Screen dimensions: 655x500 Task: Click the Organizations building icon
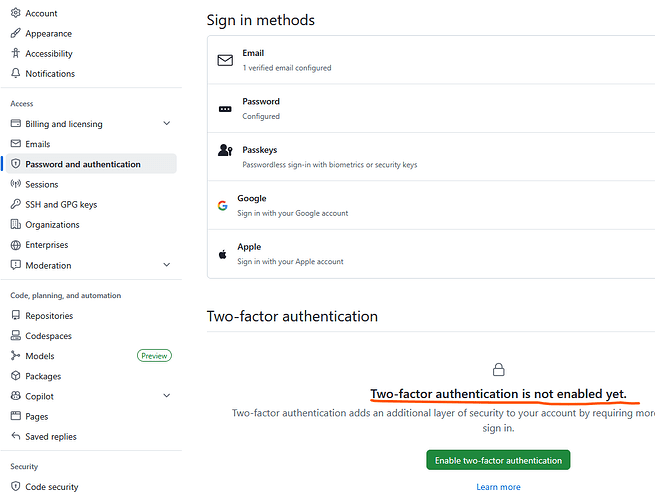15,224
